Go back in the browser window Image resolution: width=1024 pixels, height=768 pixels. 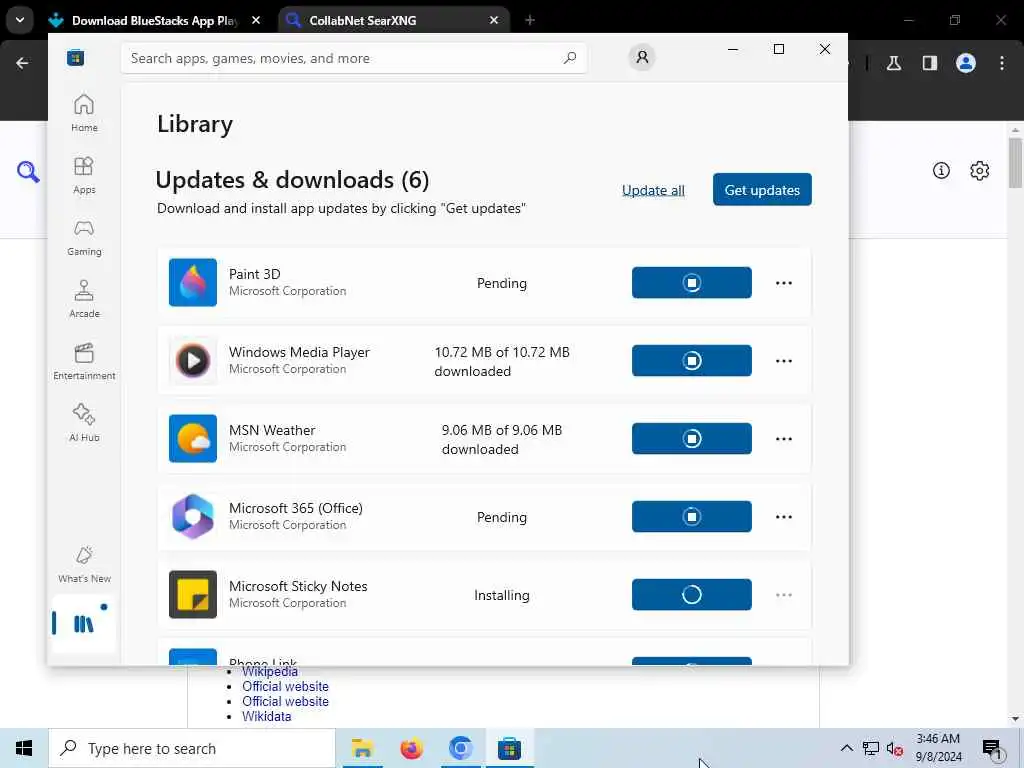point(22,63)
